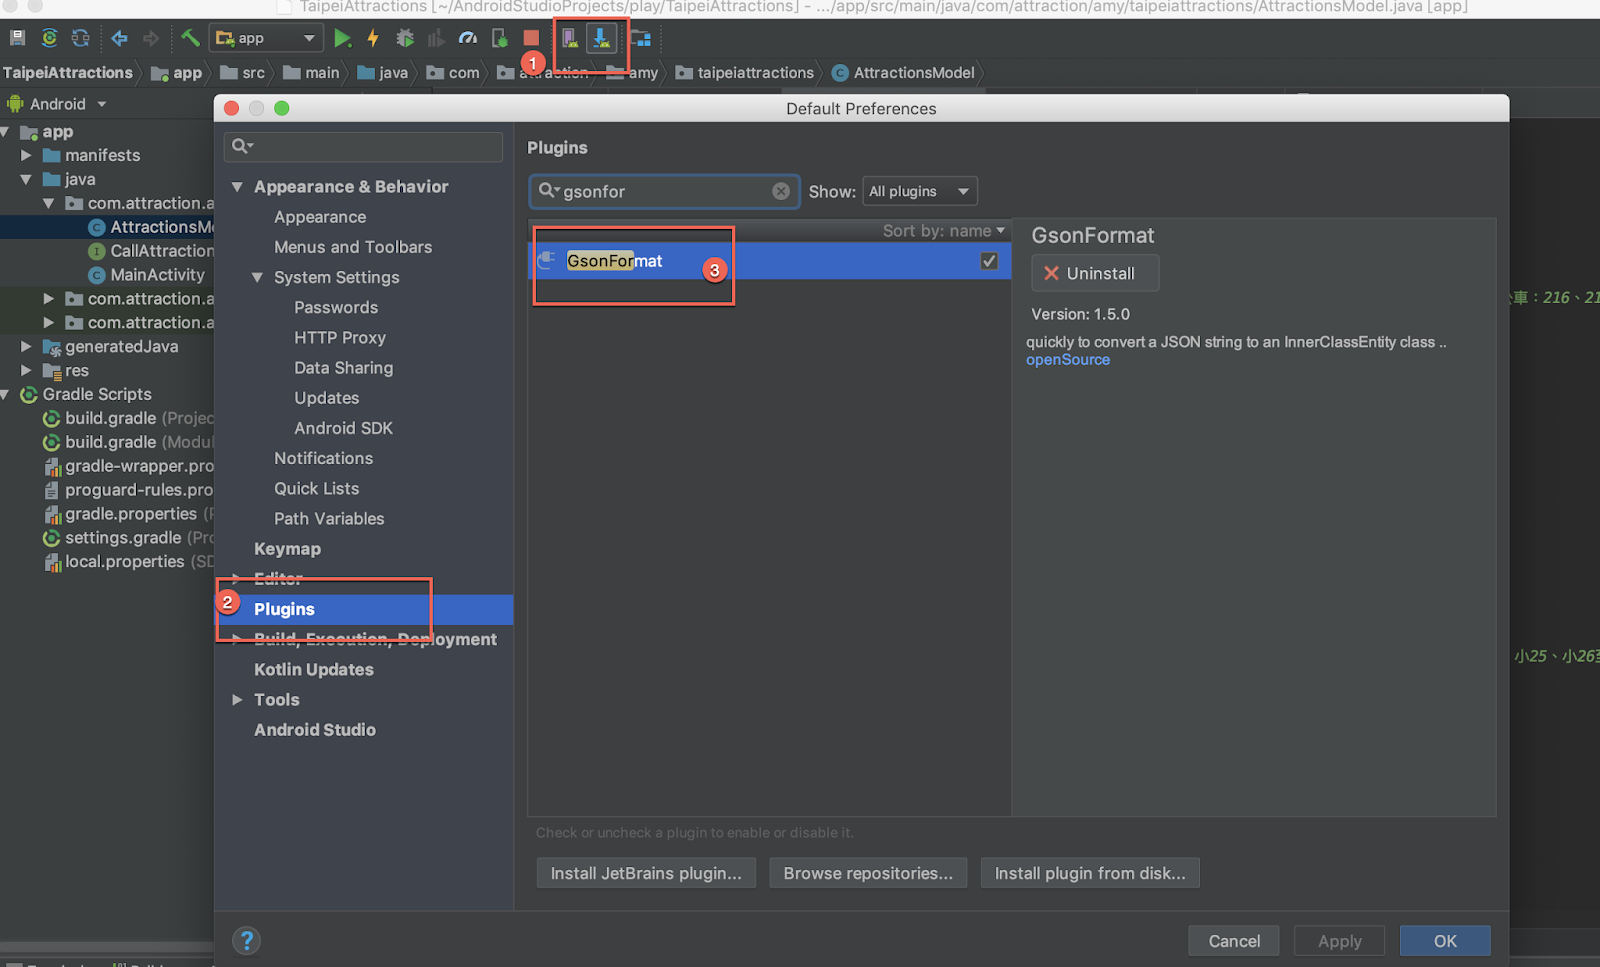Open the openSource link
This screenshot has height=967, width=1600.
[1068, 360]
